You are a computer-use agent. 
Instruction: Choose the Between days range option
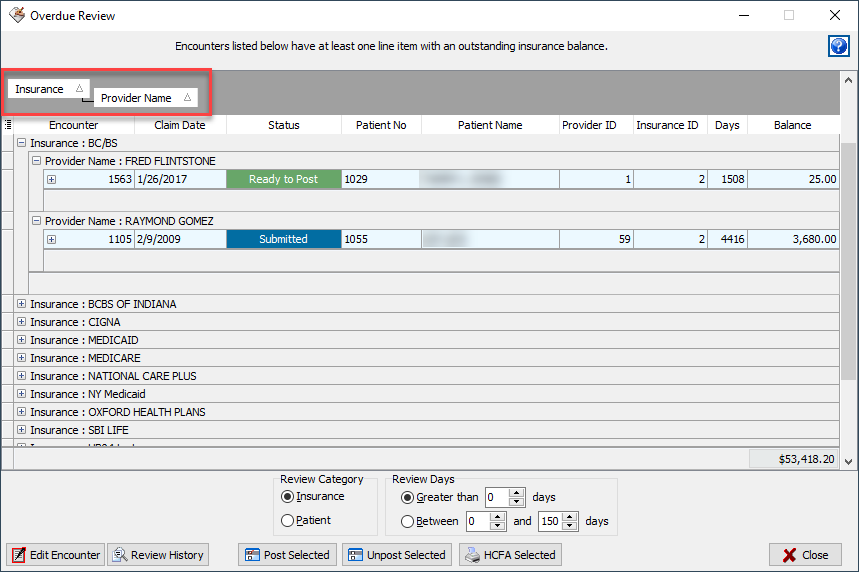[407, 521]
